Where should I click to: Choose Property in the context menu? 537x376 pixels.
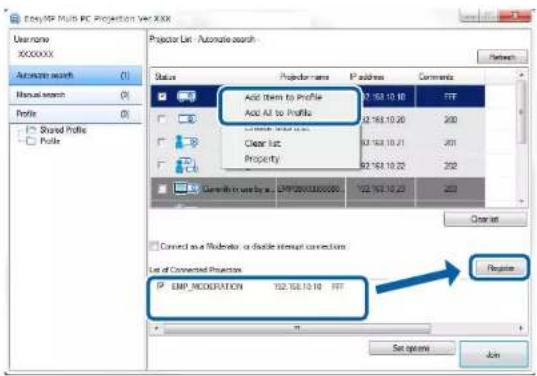pyautogui.click(x=262, y=159)
